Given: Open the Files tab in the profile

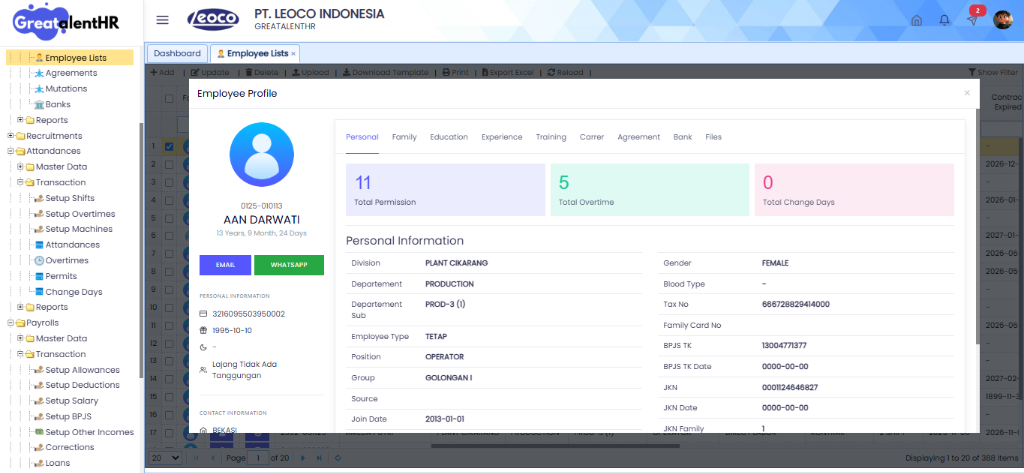Looking at the screenshot, I should (x=713, y=137).
